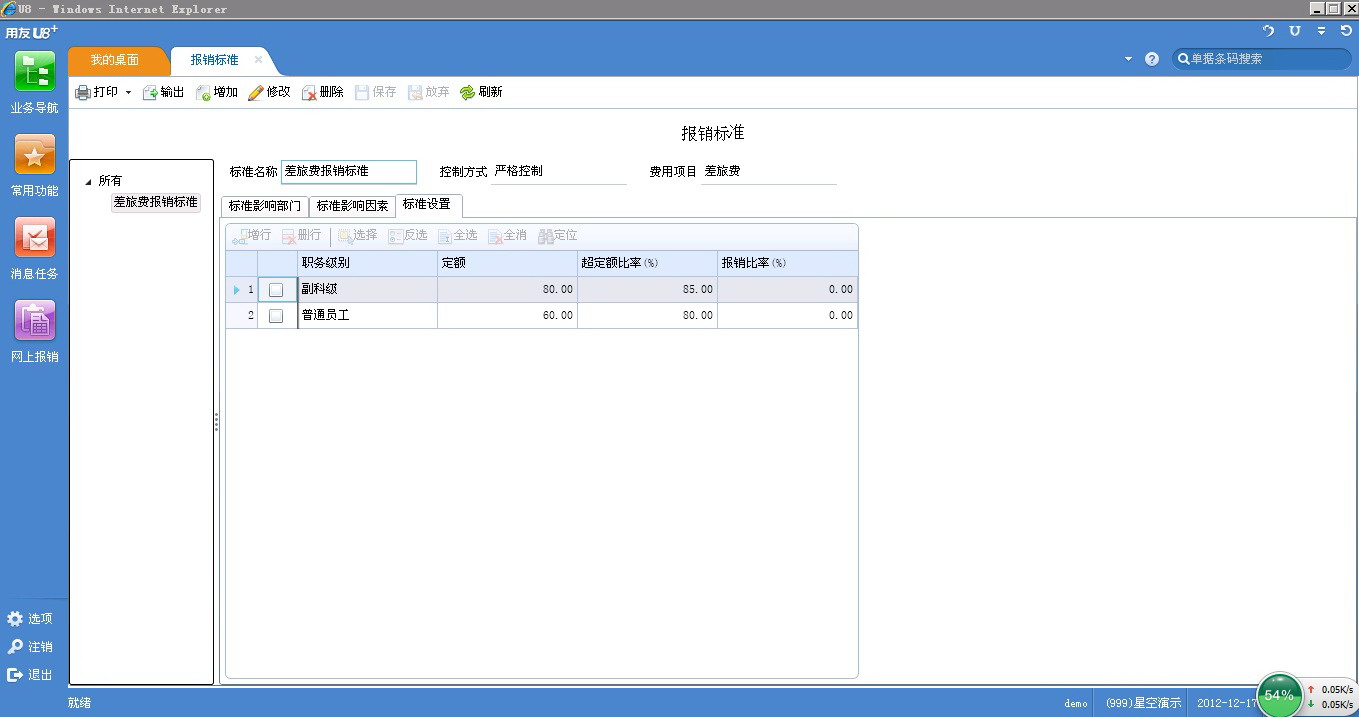The width and height of the screenshot is (1359, 717).
Task: Click the search magnifier icon
Action: click(x=1182, y=59)
